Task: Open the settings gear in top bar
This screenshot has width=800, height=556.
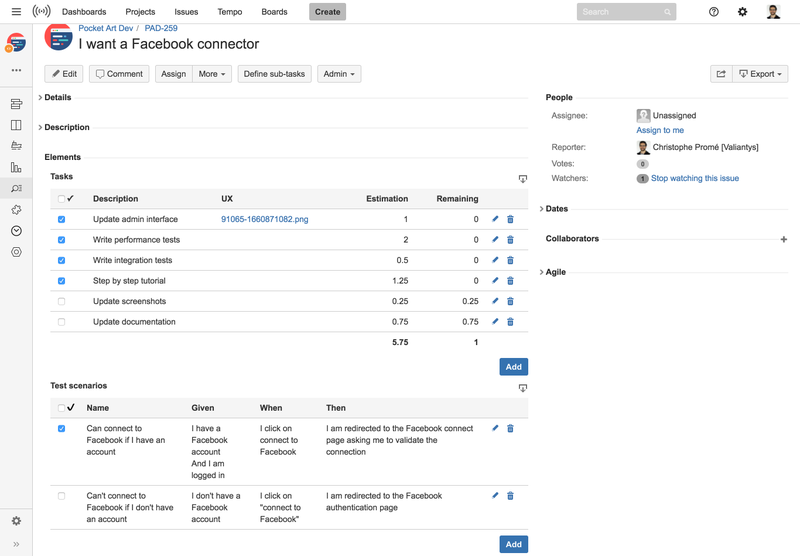Action: 742,12
